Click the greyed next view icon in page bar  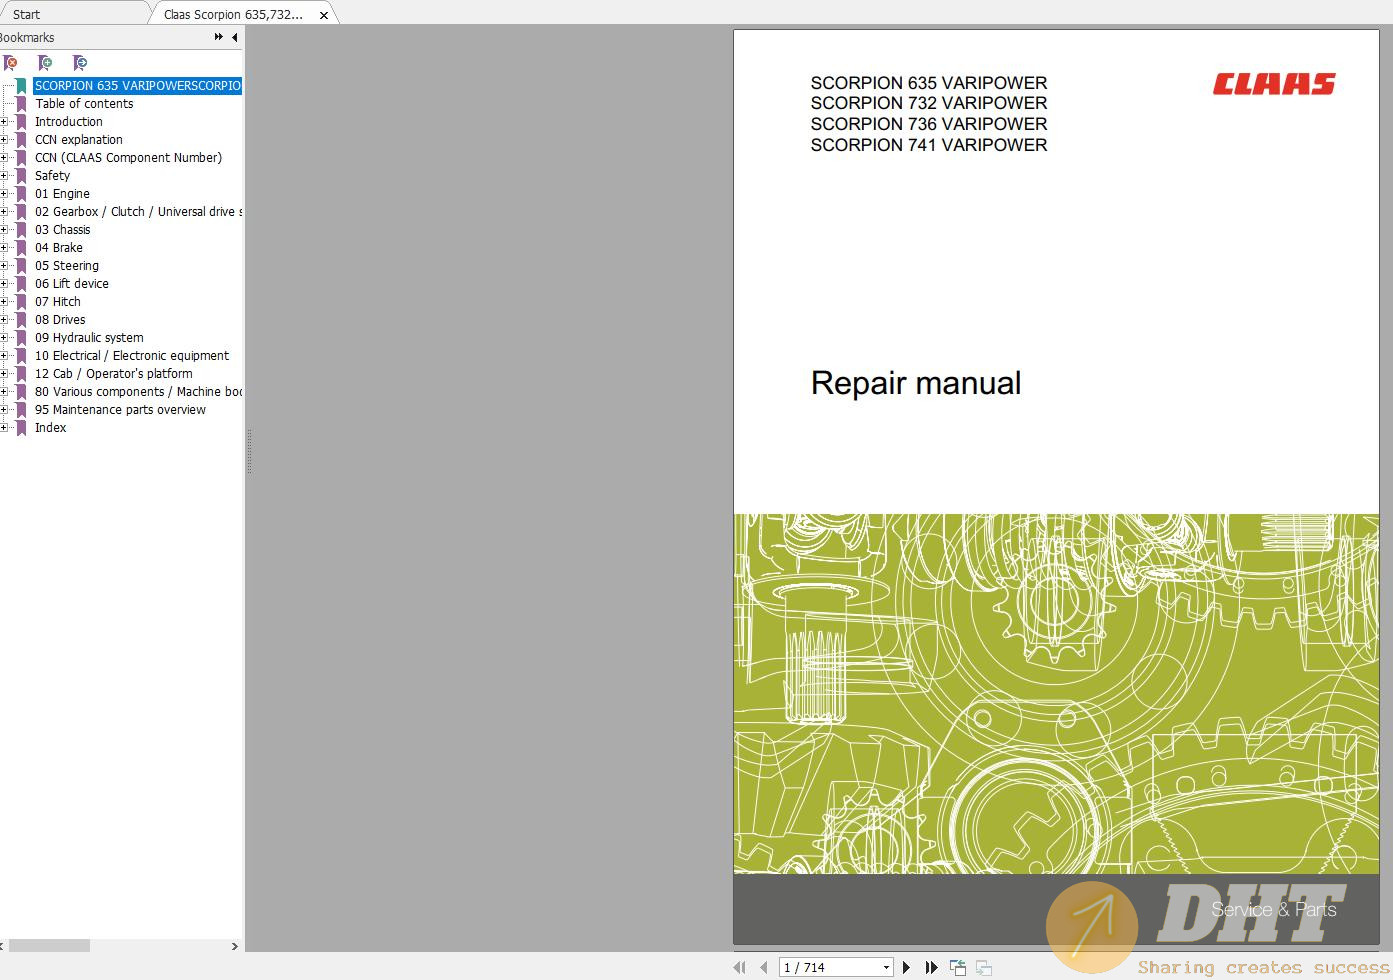coord(984,967)
